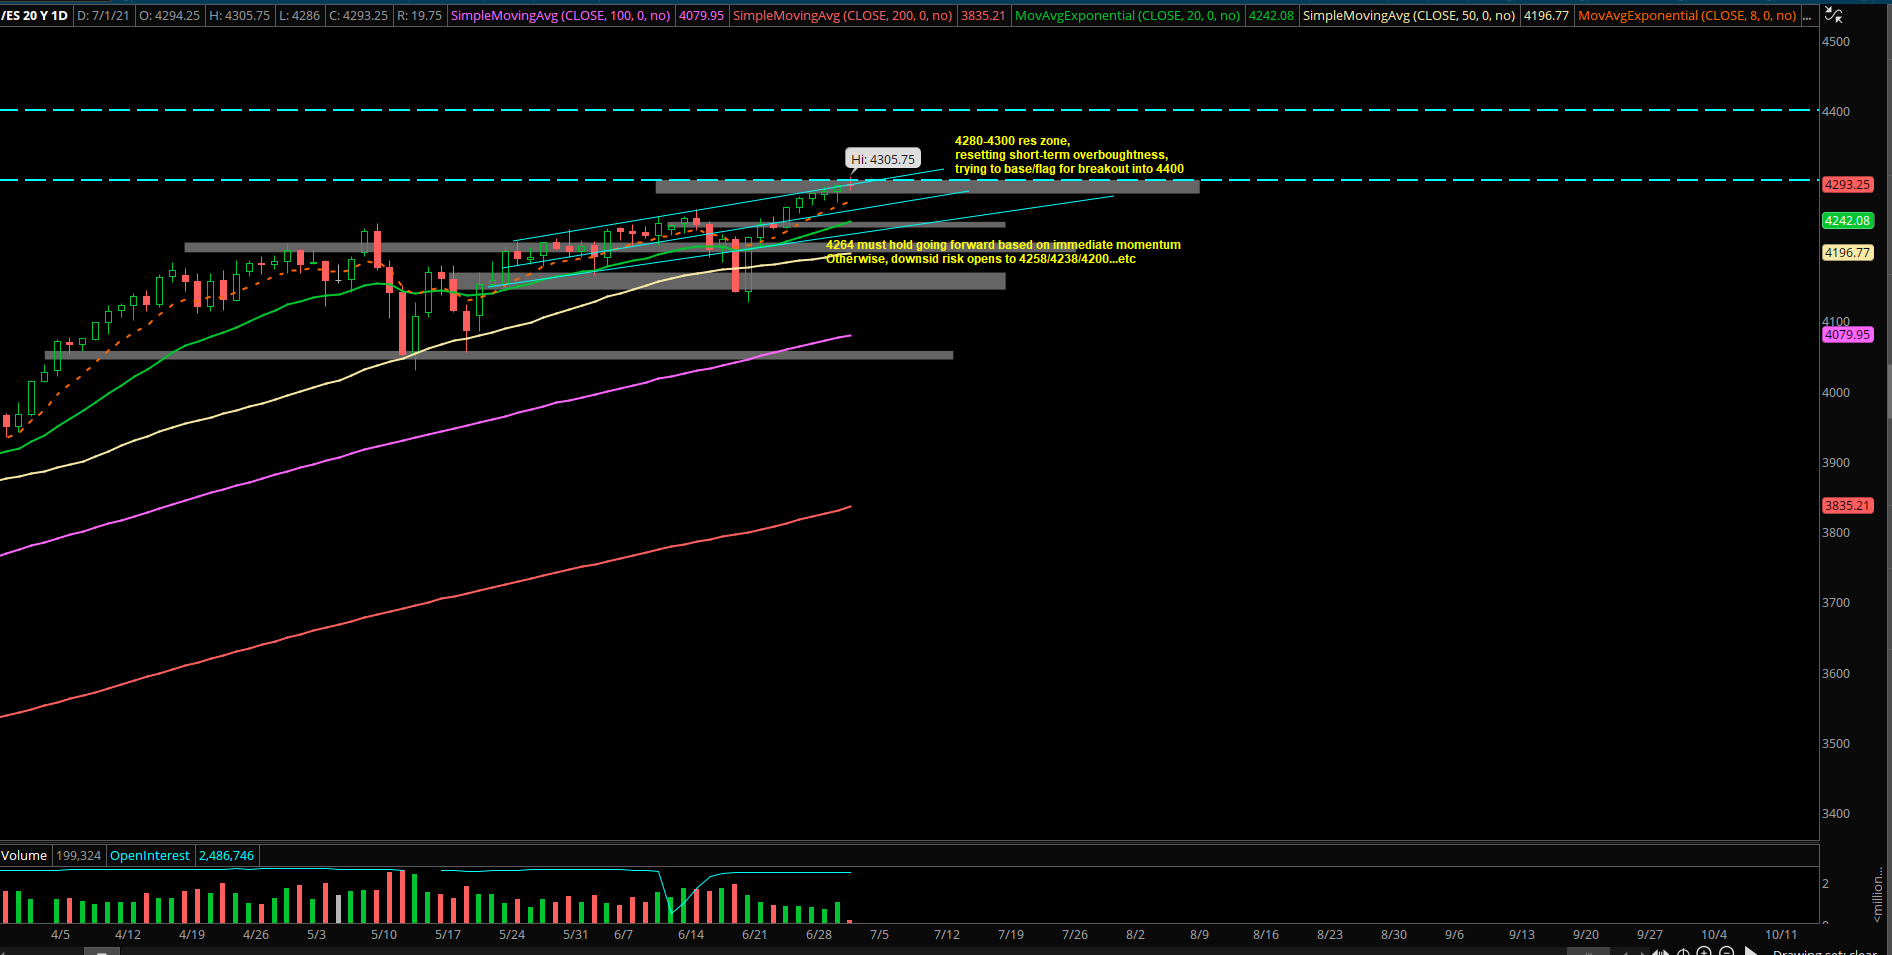1892x955 pixels.
Task: Click the /ES 20 Y 1D chart label
Action: coord(36,16)
